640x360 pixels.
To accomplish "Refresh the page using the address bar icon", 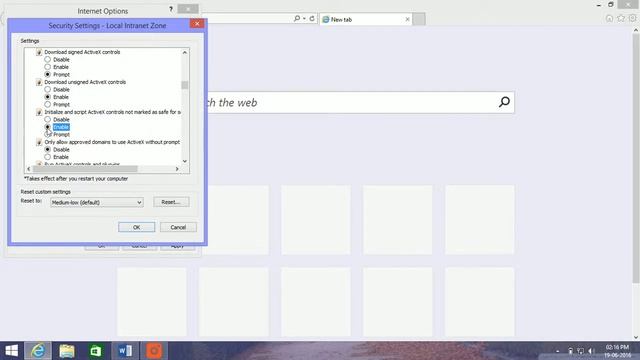I will coord(312,18).
